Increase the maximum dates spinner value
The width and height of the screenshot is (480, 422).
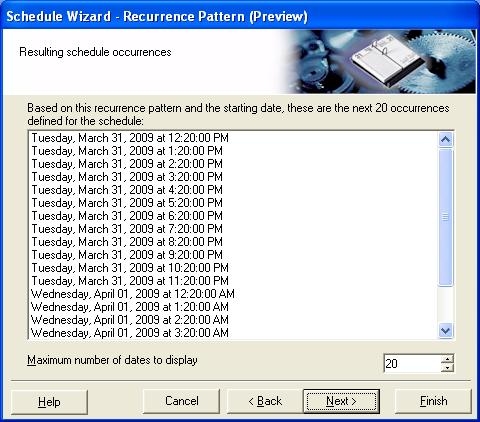click(x=447, y=359)
